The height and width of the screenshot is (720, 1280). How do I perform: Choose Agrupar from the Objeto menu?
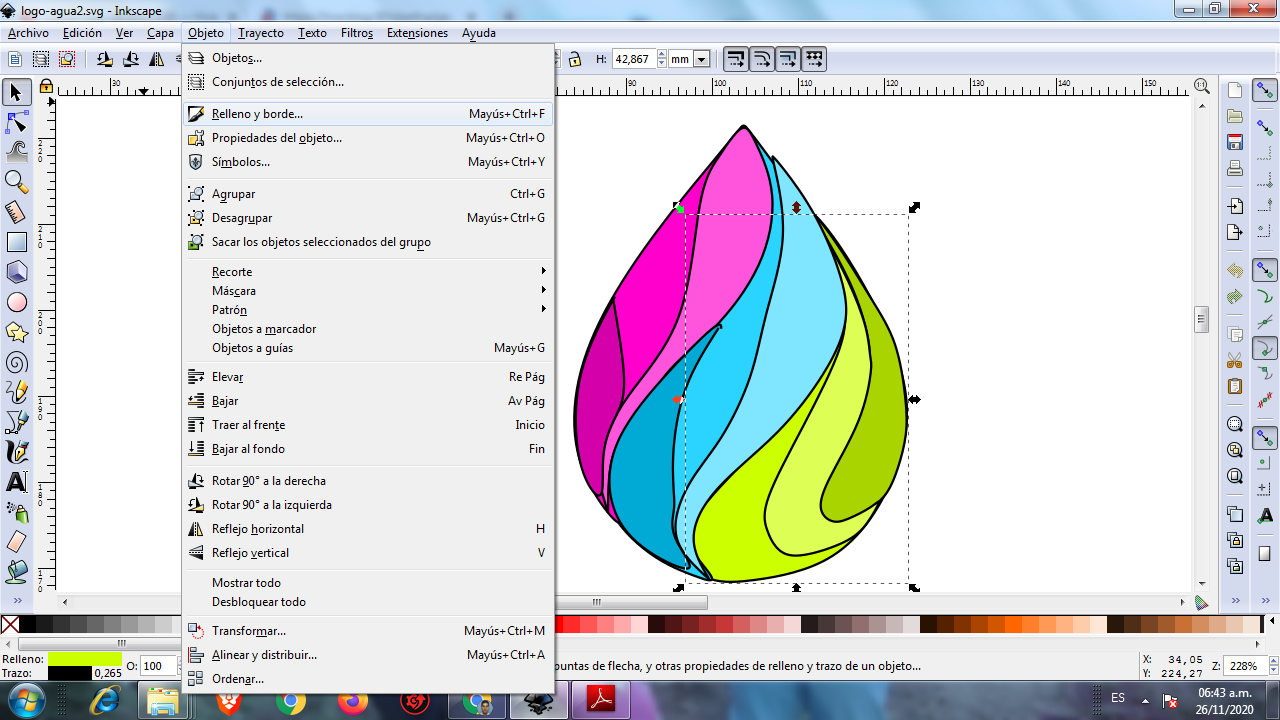368,194
